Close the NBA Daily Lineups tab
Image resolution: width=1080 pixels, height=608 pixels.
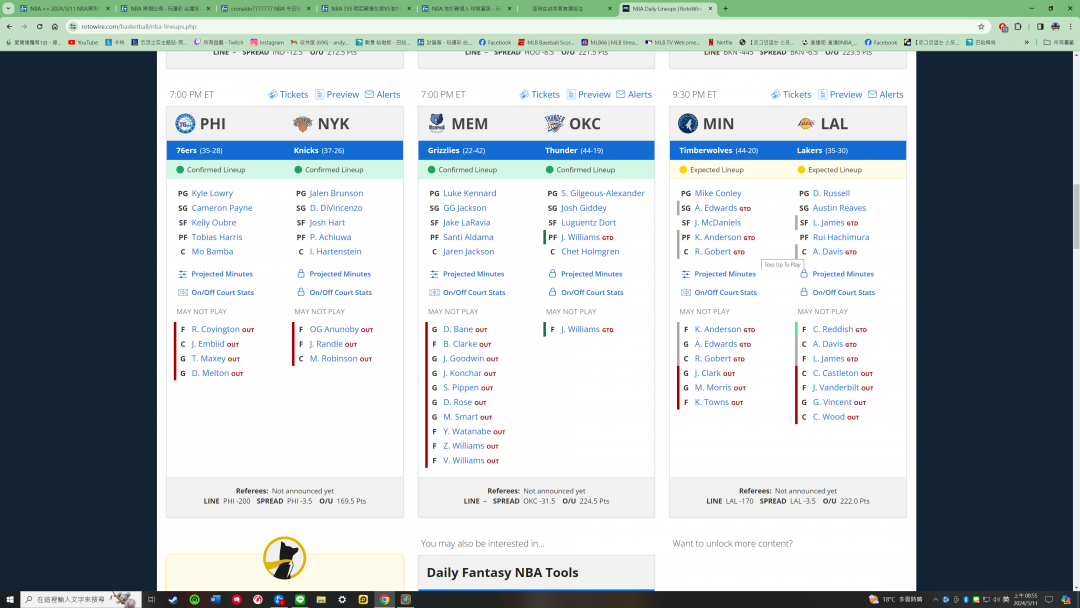[710, 8]
